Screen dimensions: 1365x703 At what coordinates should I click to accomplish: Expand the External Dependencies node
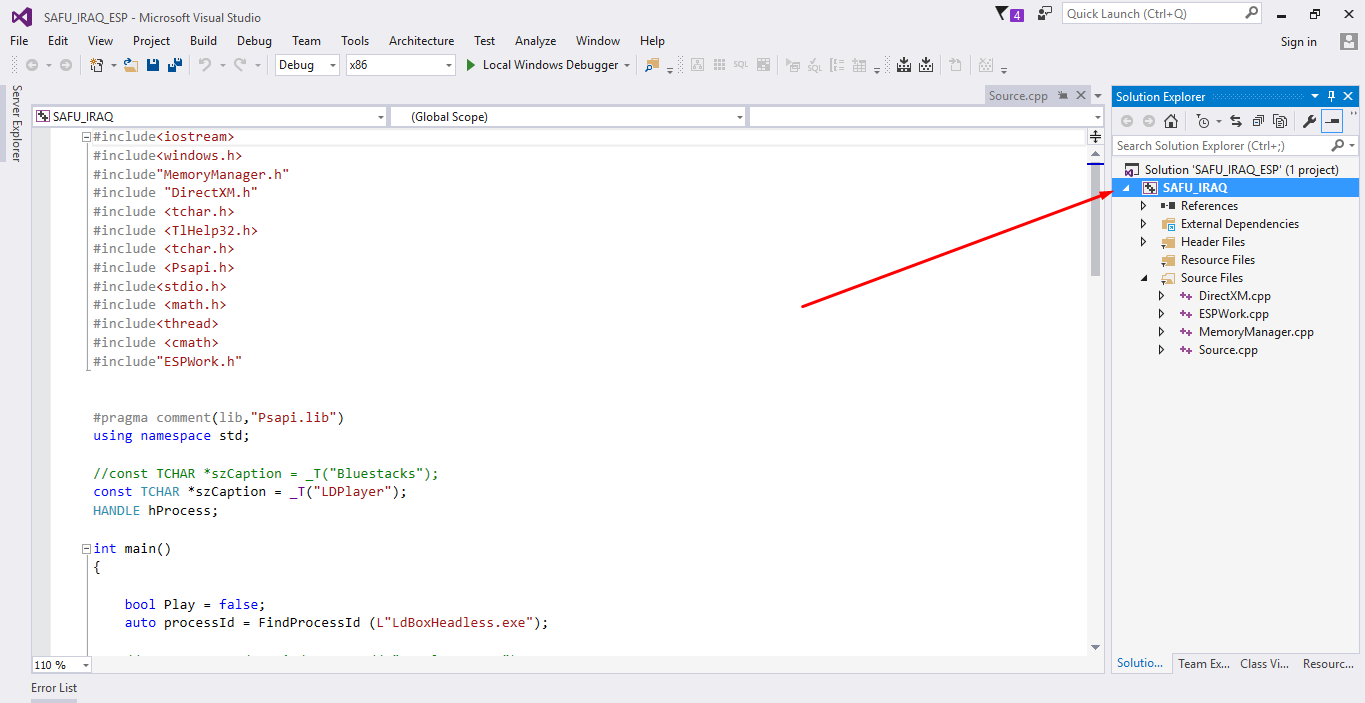pos(1144,224)
